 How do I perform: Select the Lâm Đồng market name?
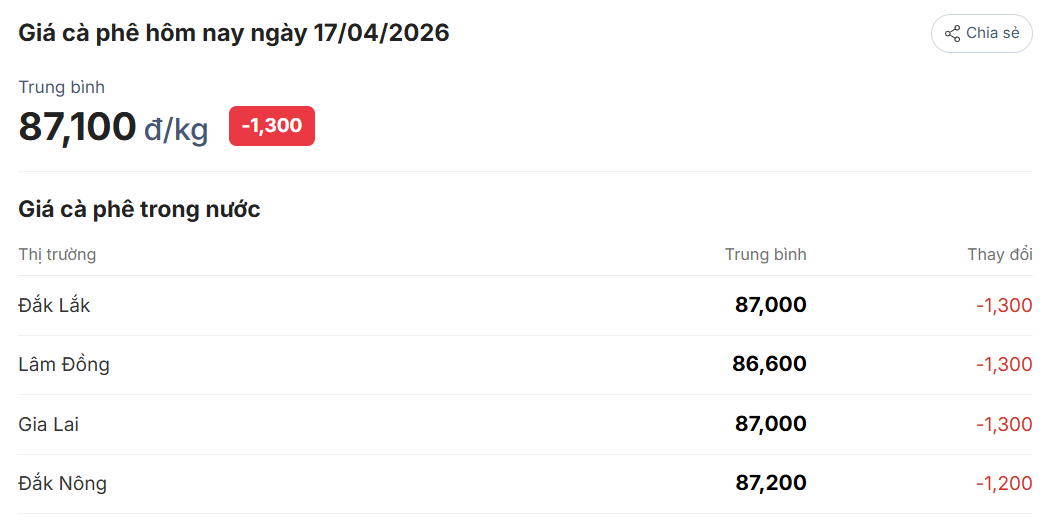point(64,364)
